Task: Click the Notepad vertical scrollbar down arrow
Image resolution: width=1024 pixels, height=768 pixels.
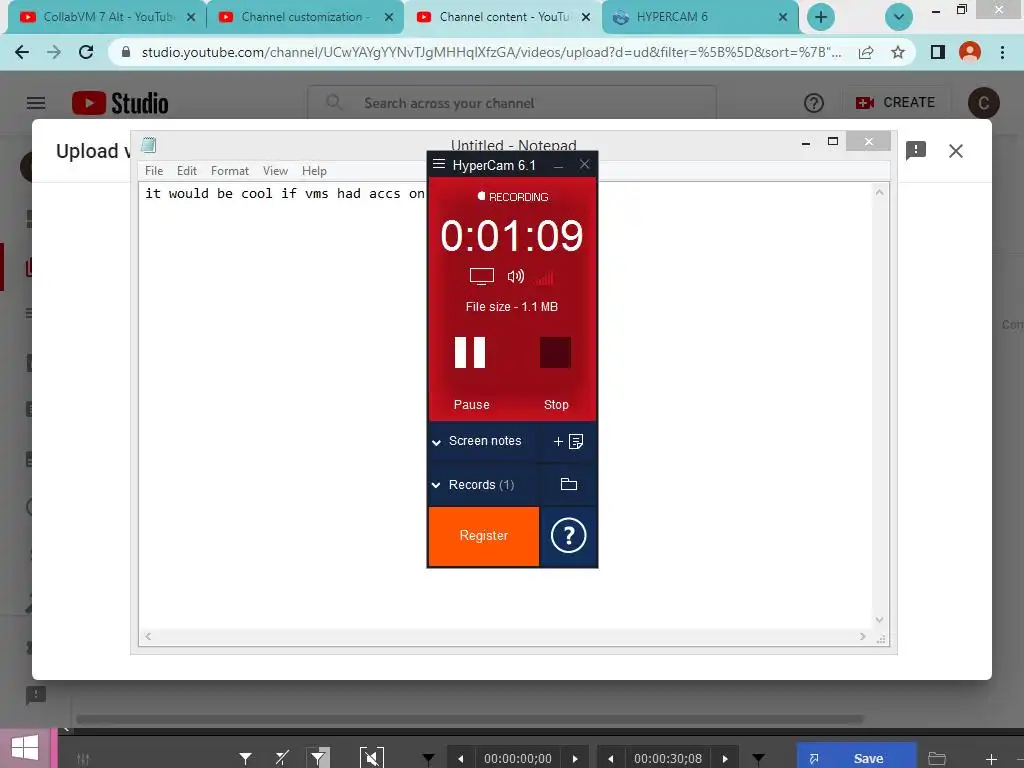Action: (x=879, y=620)
